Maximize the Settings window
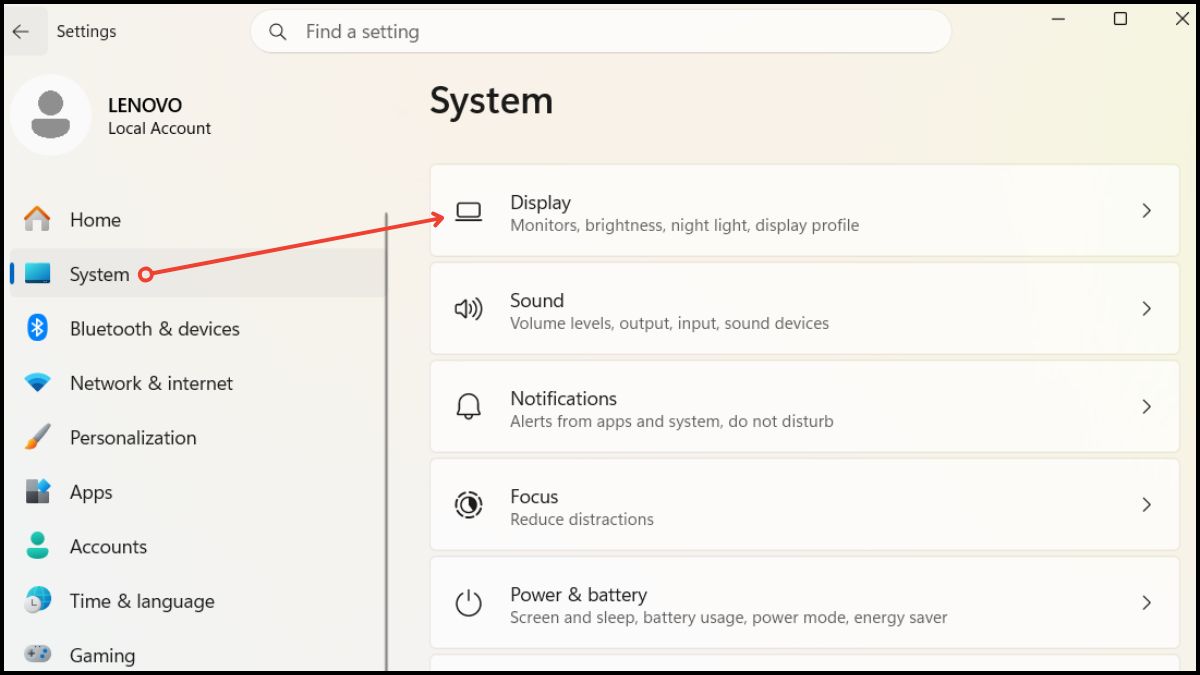 [1121, 19]
